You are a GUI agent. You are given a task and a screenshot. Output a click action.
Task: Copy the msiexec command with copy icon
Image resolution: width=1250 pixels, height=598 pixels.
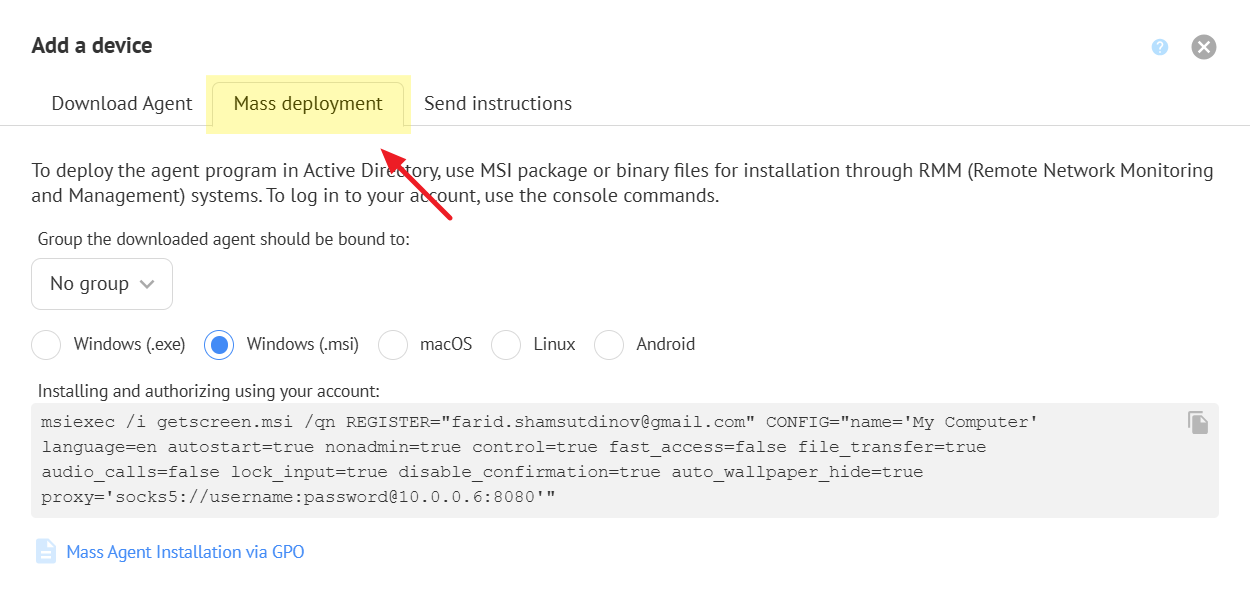(x=1197, y=423)
